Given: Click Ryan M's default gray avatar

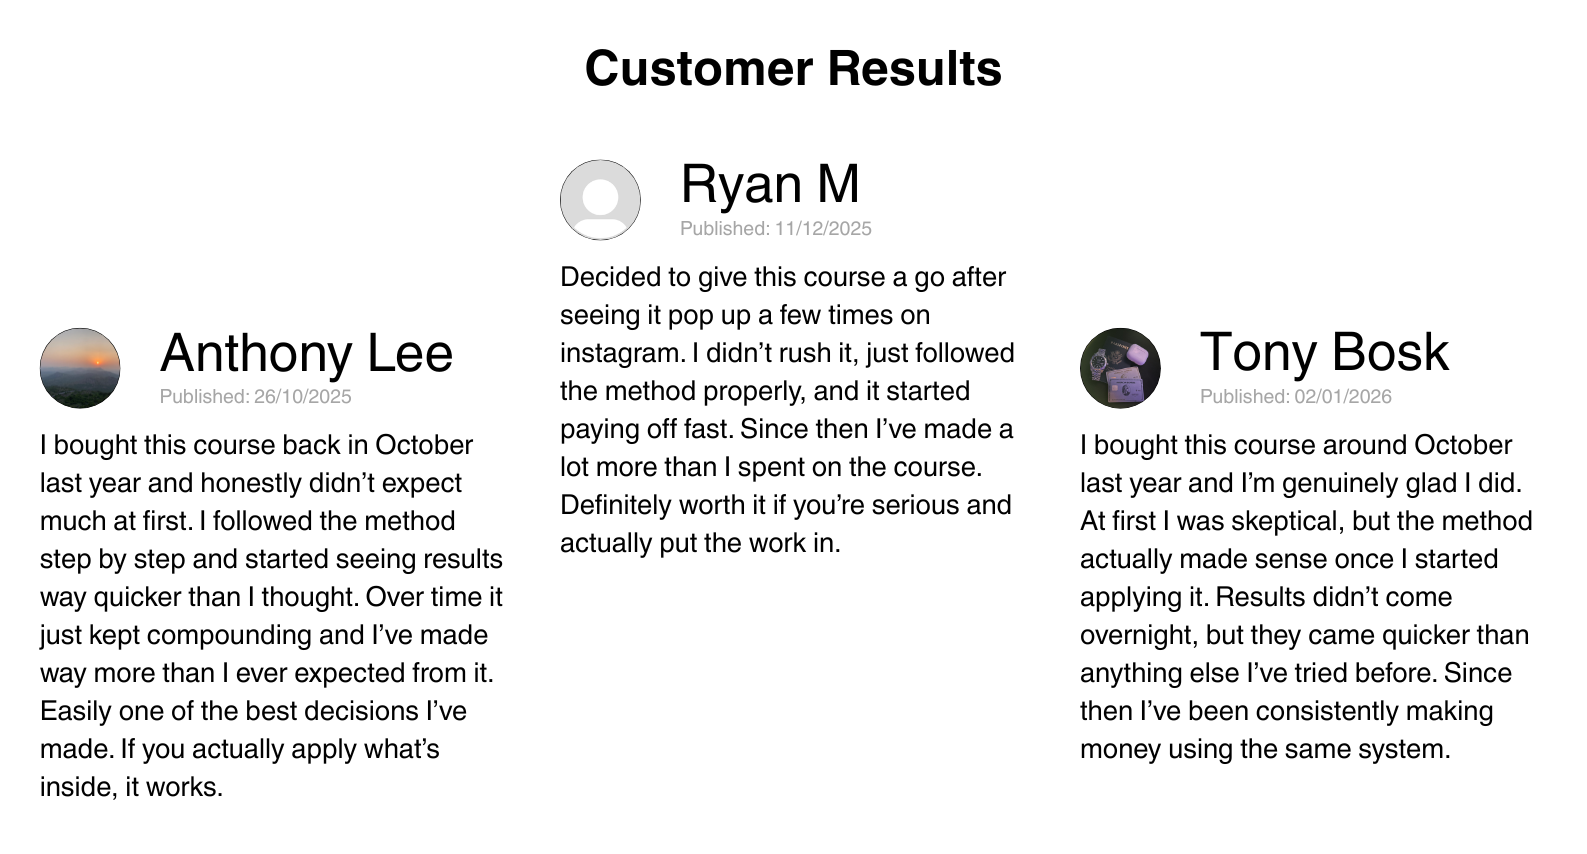Looking at the screenshot, I should 600,200.
